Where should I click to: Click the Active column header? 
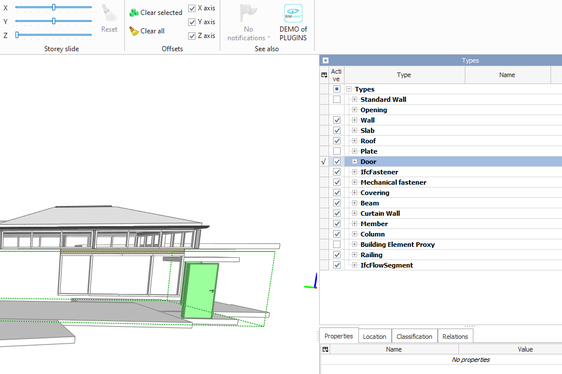click(336, 75)
